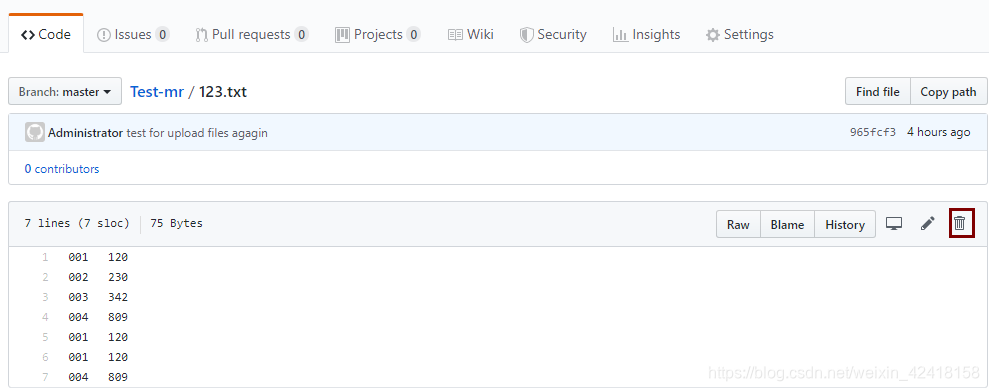Open commit message 'test for upload files agagin'
The width and height of the screenshot is (989, 391).
coord(197,133)
